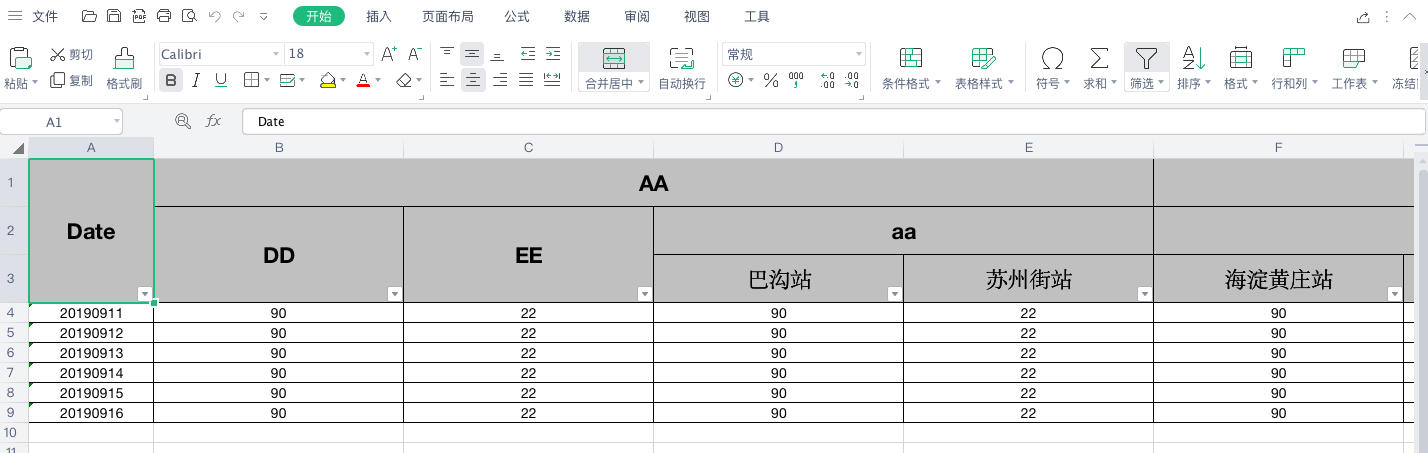Screen dimensions: 1428x453
Task: Toggle middle vertical alignment
Action: click(473, 54)
